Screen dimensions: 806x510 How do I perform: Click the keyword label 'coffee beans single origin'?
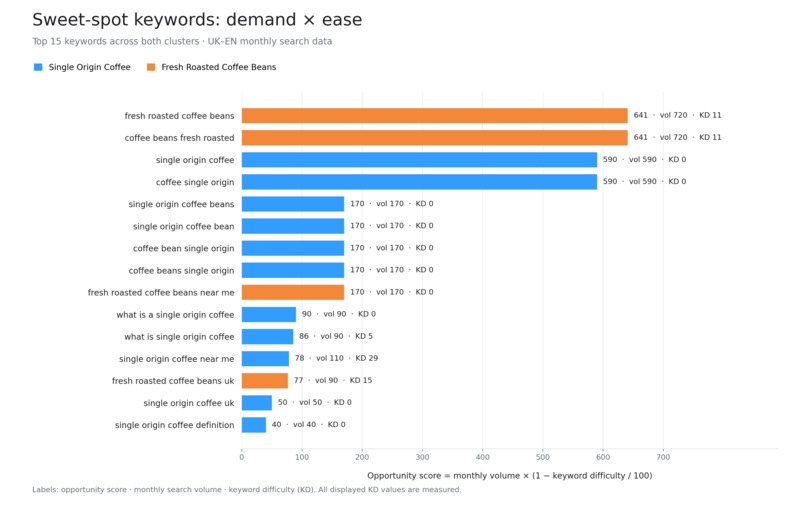[181, 271]
